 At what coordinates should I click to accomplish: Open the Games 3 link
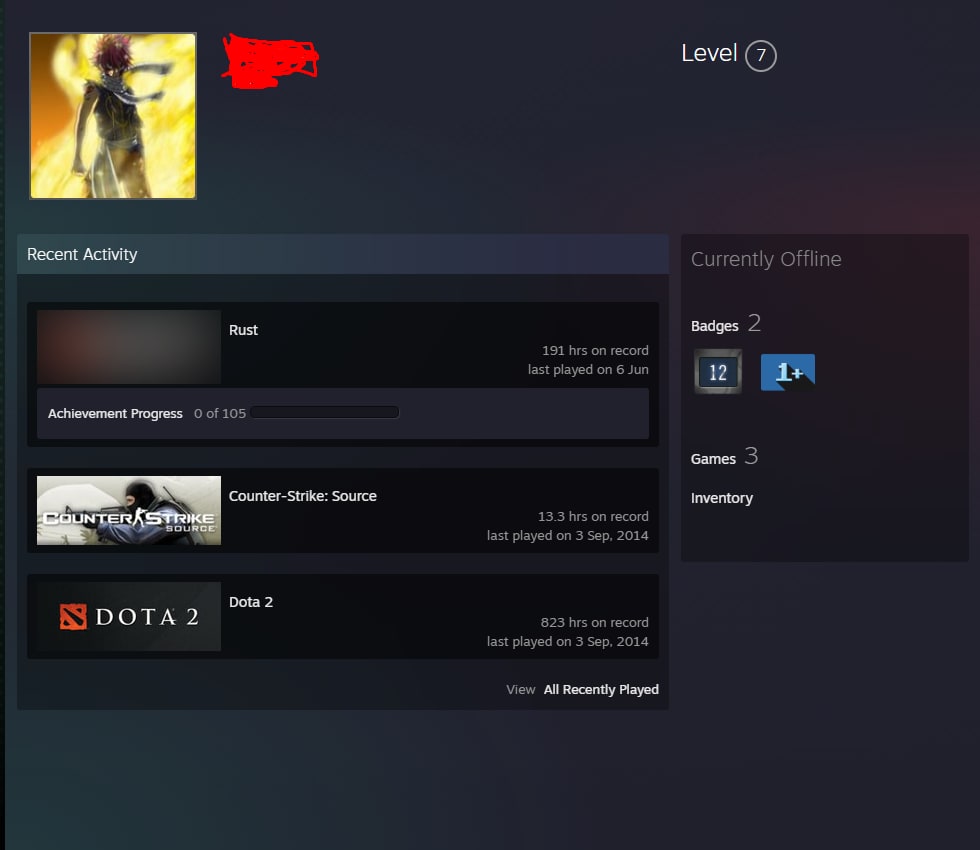tap(724, 457)
